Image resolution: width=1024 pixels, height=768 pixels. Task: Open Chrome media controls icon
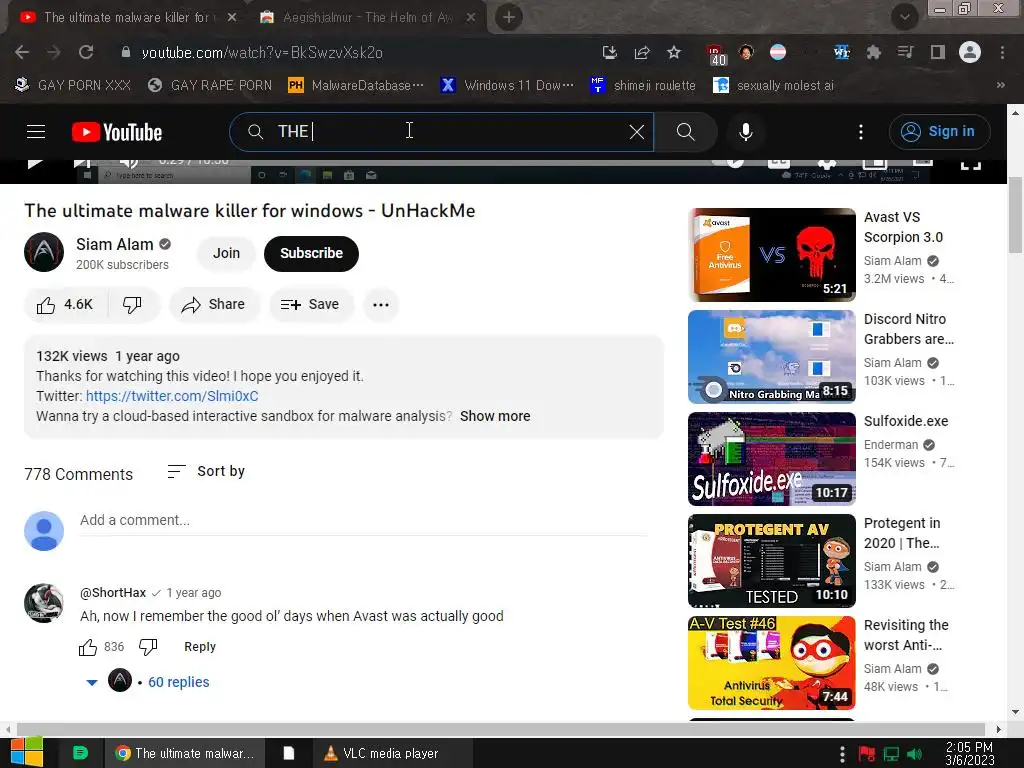click(905, 52)
